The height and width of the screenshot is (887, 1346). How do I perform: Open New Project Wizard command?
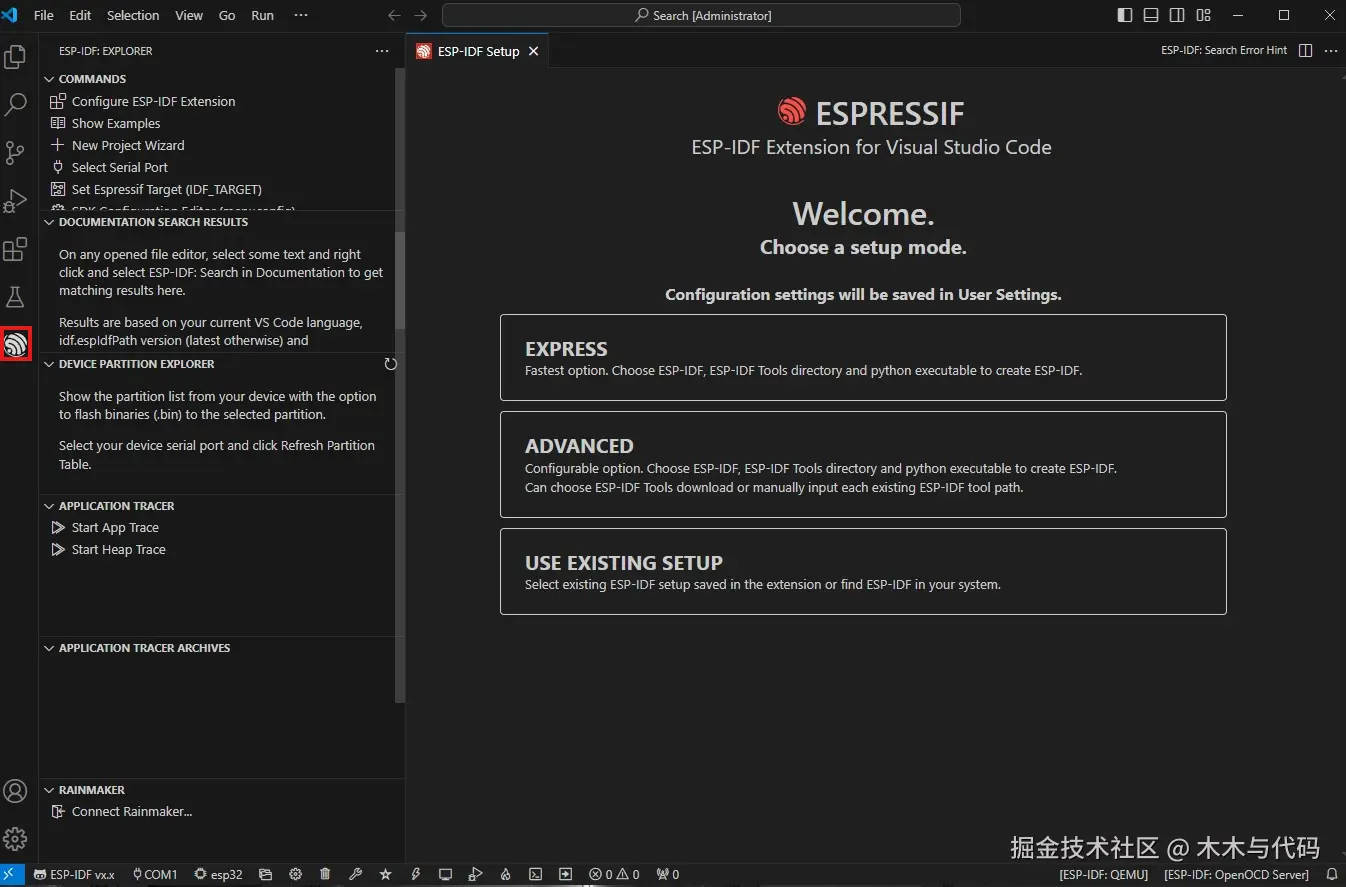tap(128, 145)
